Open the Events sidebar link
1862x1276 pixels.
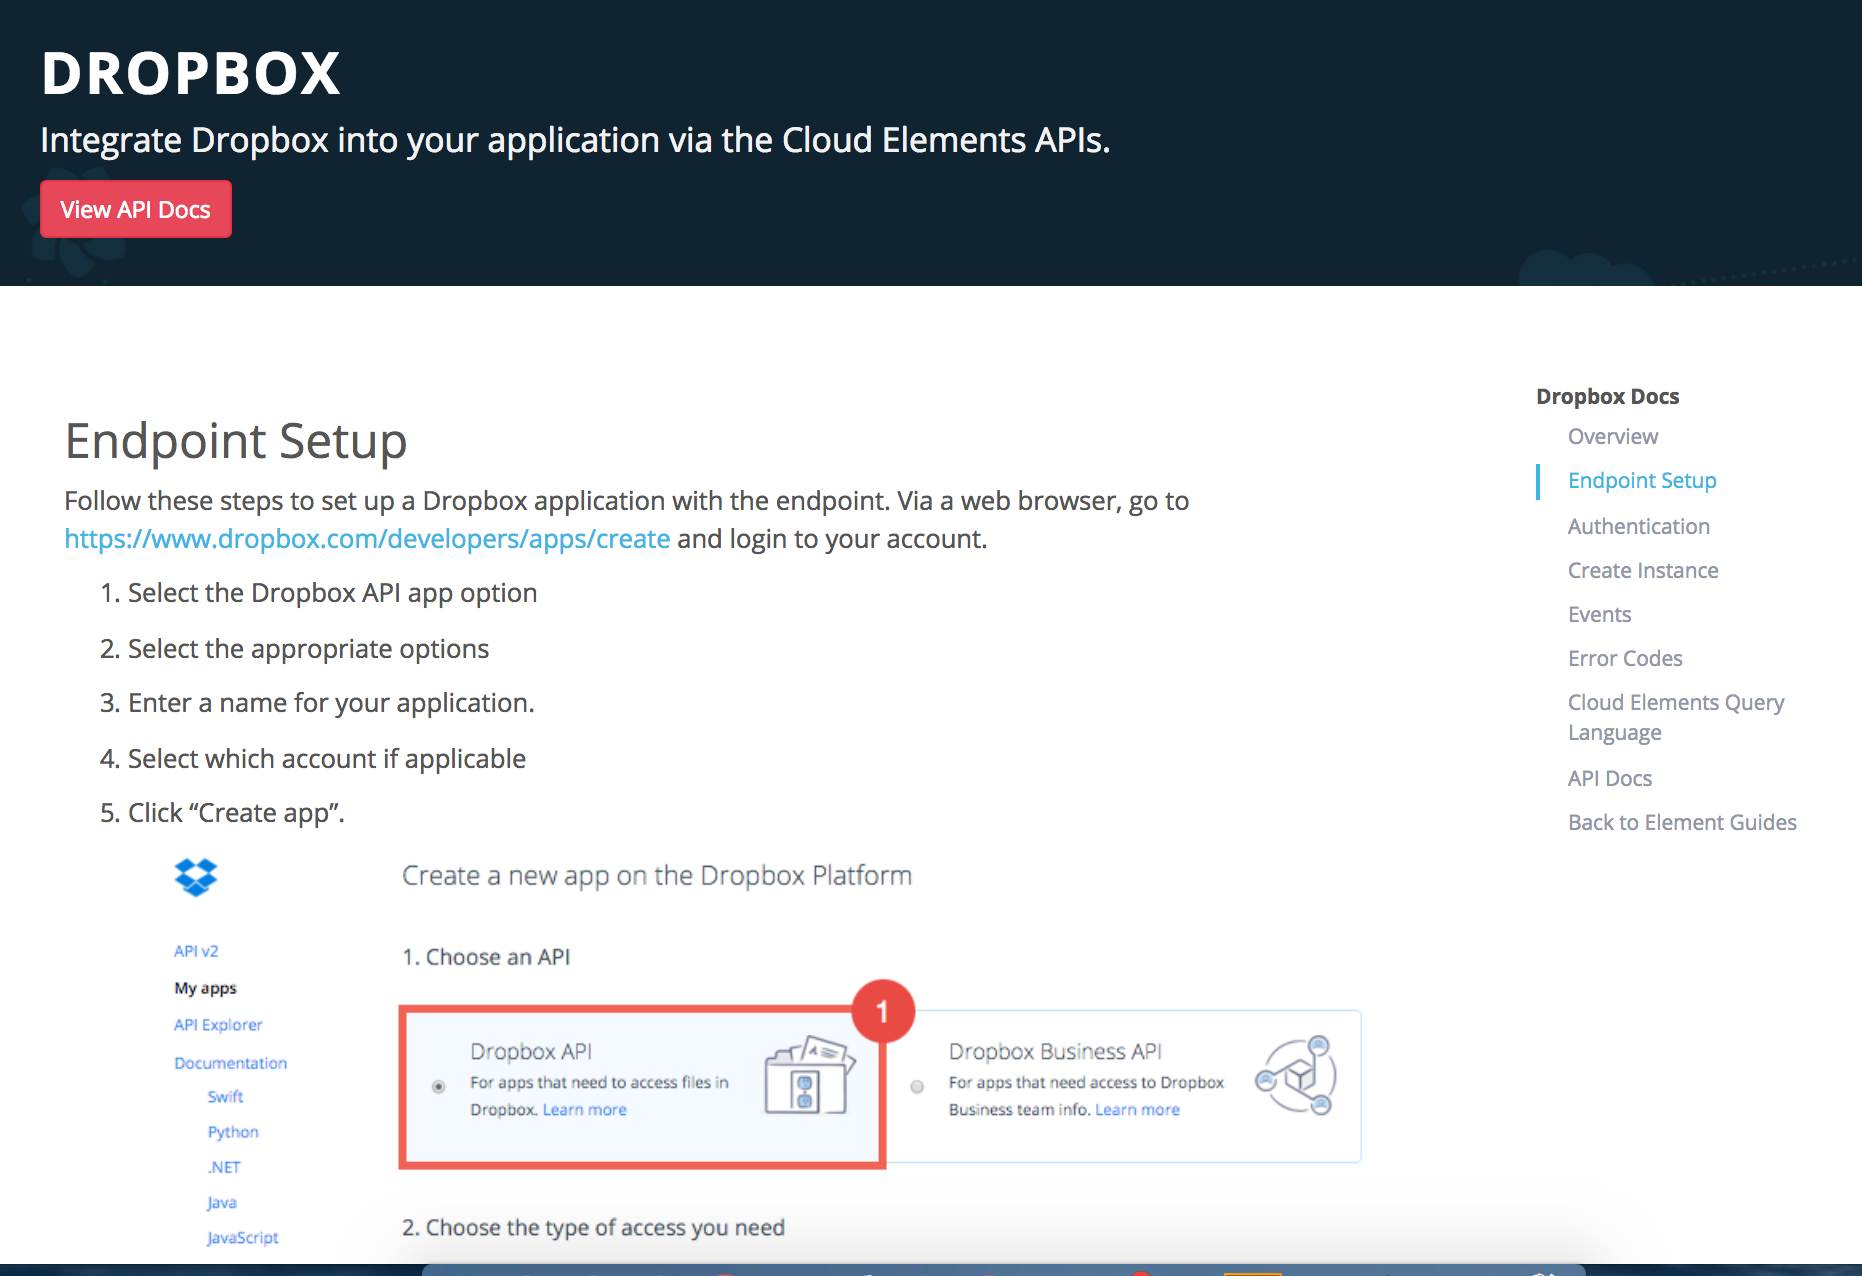(1599, 614)
